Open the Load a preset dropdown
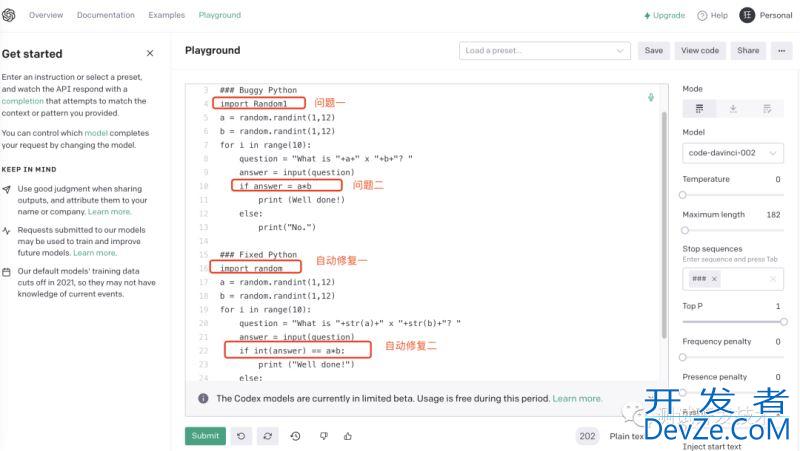Viewport: 800px width, 451px height. [544, 51]
